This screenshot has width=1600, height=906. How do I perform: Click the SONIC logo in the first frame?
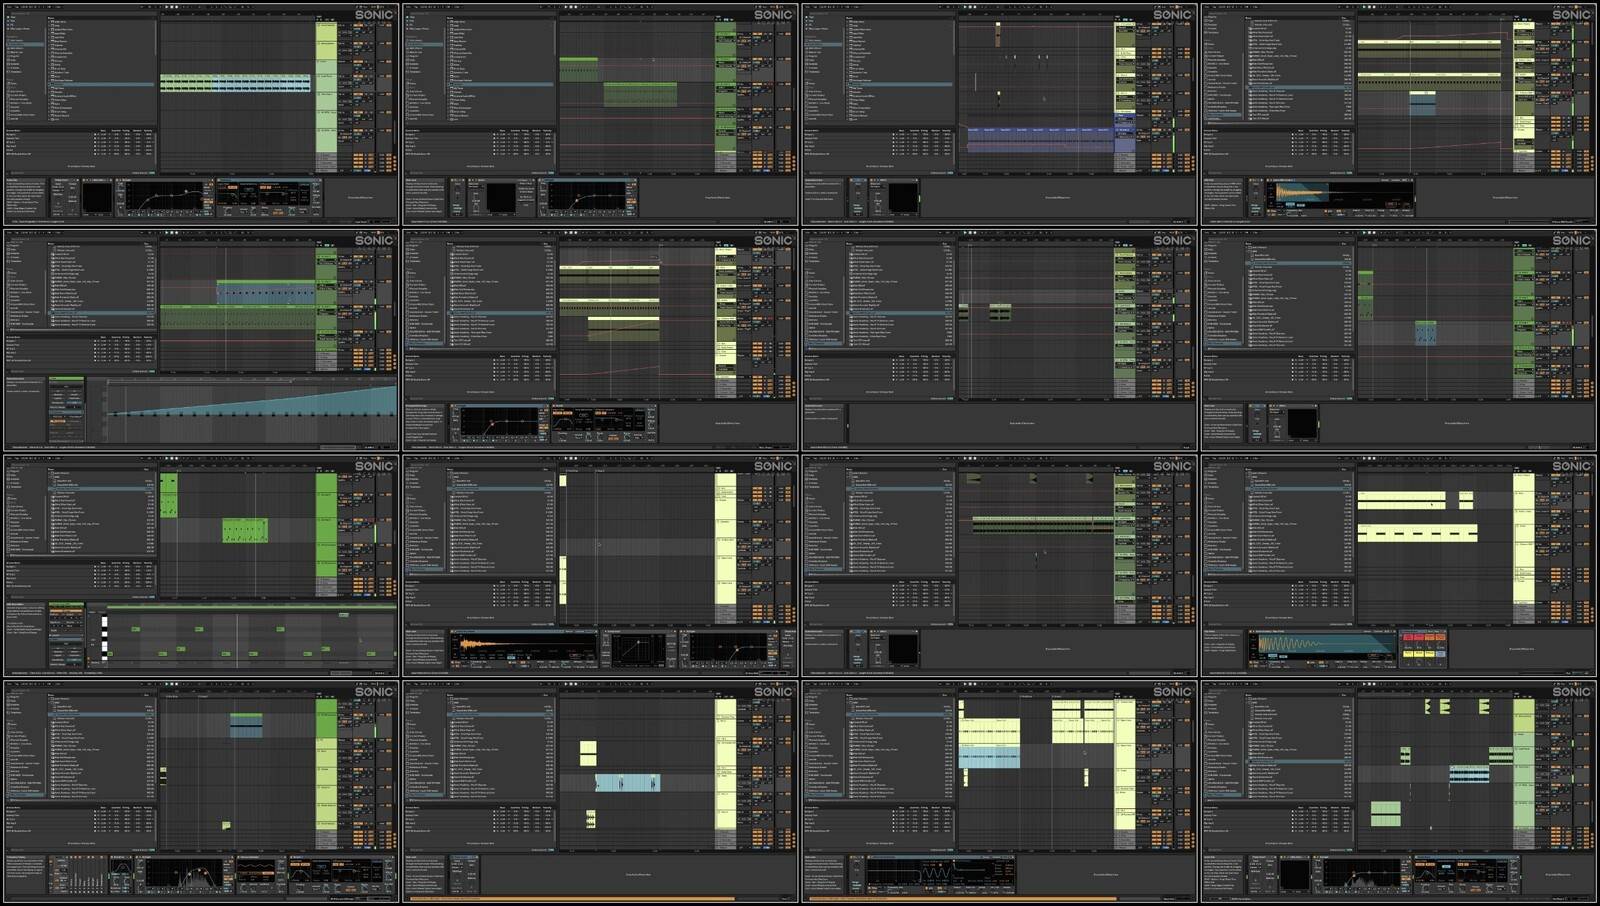pyautogui.click(x=374, y=15)
